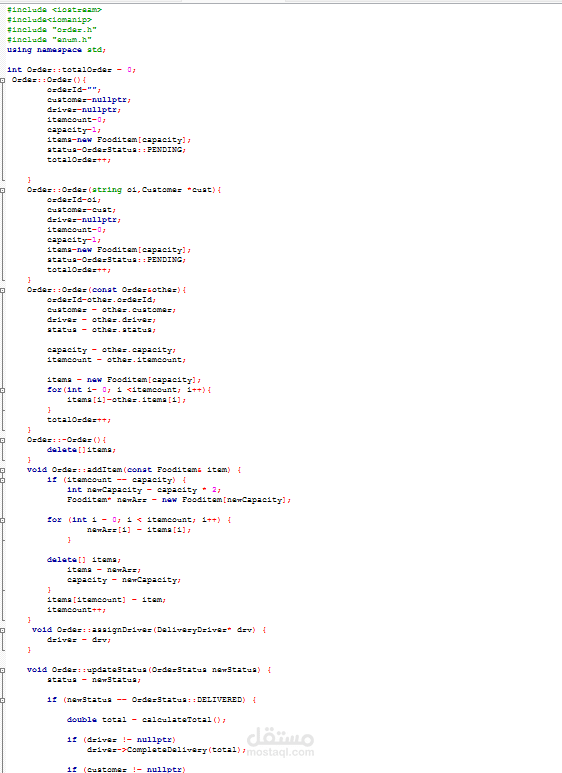The width and height of the screenshot is (562, 773).
Task: Click the status = newStatus; line
Action: coord(94,680)
